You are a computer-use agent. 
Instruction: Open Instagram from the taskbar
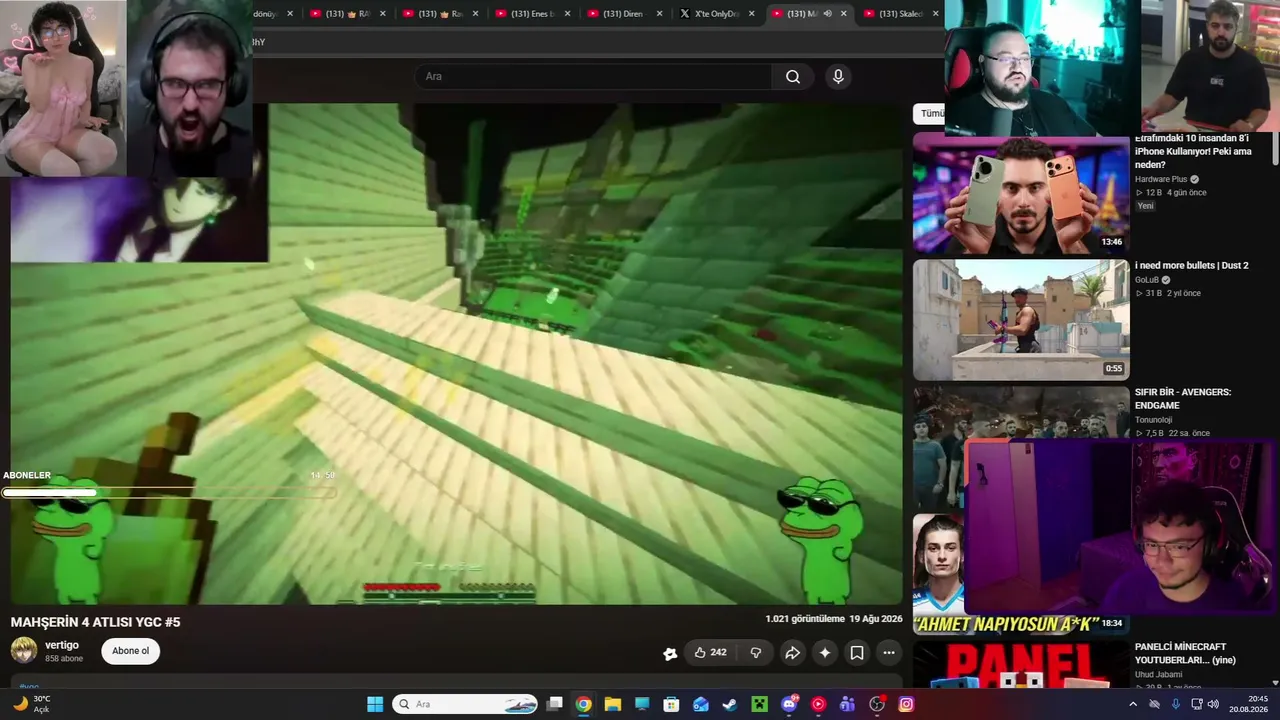click(906, 704)
